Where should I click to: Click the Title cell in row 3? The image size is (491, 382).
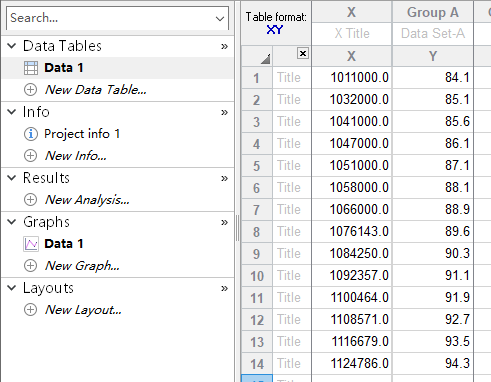click(292, 122)
